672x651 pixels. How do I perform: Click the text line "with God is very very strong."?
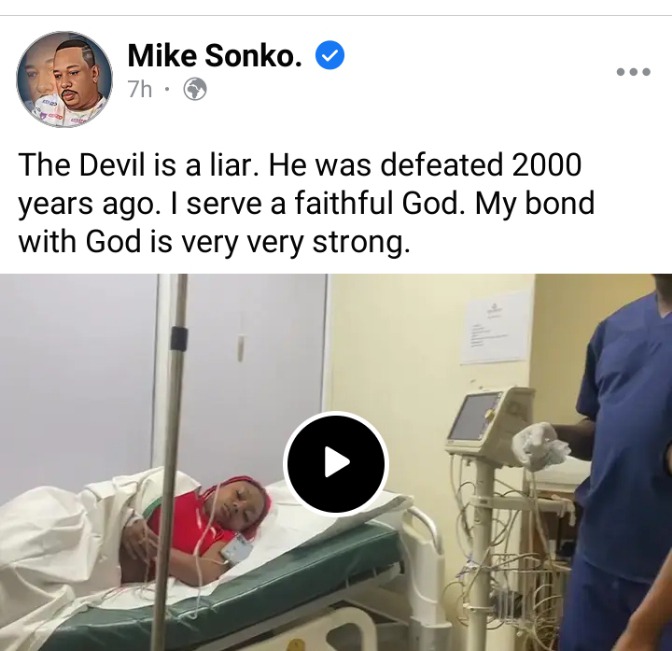(211, 242)
